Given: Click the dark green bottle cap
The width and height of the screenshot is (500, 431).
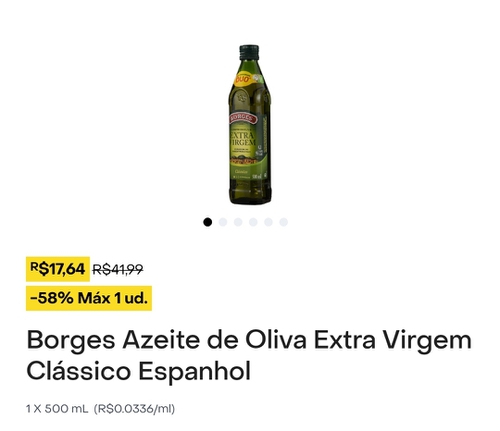Looking at the screenshot, I should click(249, 52).
